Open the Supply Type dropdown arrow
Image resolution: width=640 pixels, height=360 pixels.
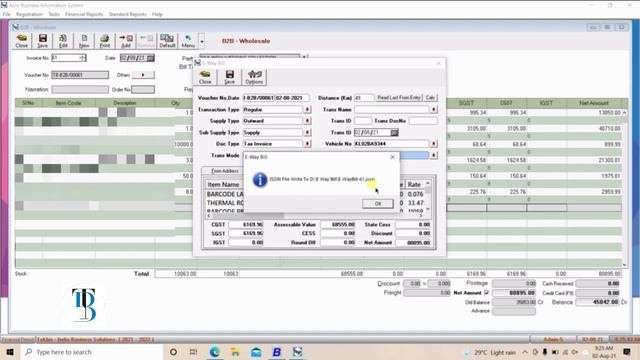pyautogui.click(x=307, y=121)
